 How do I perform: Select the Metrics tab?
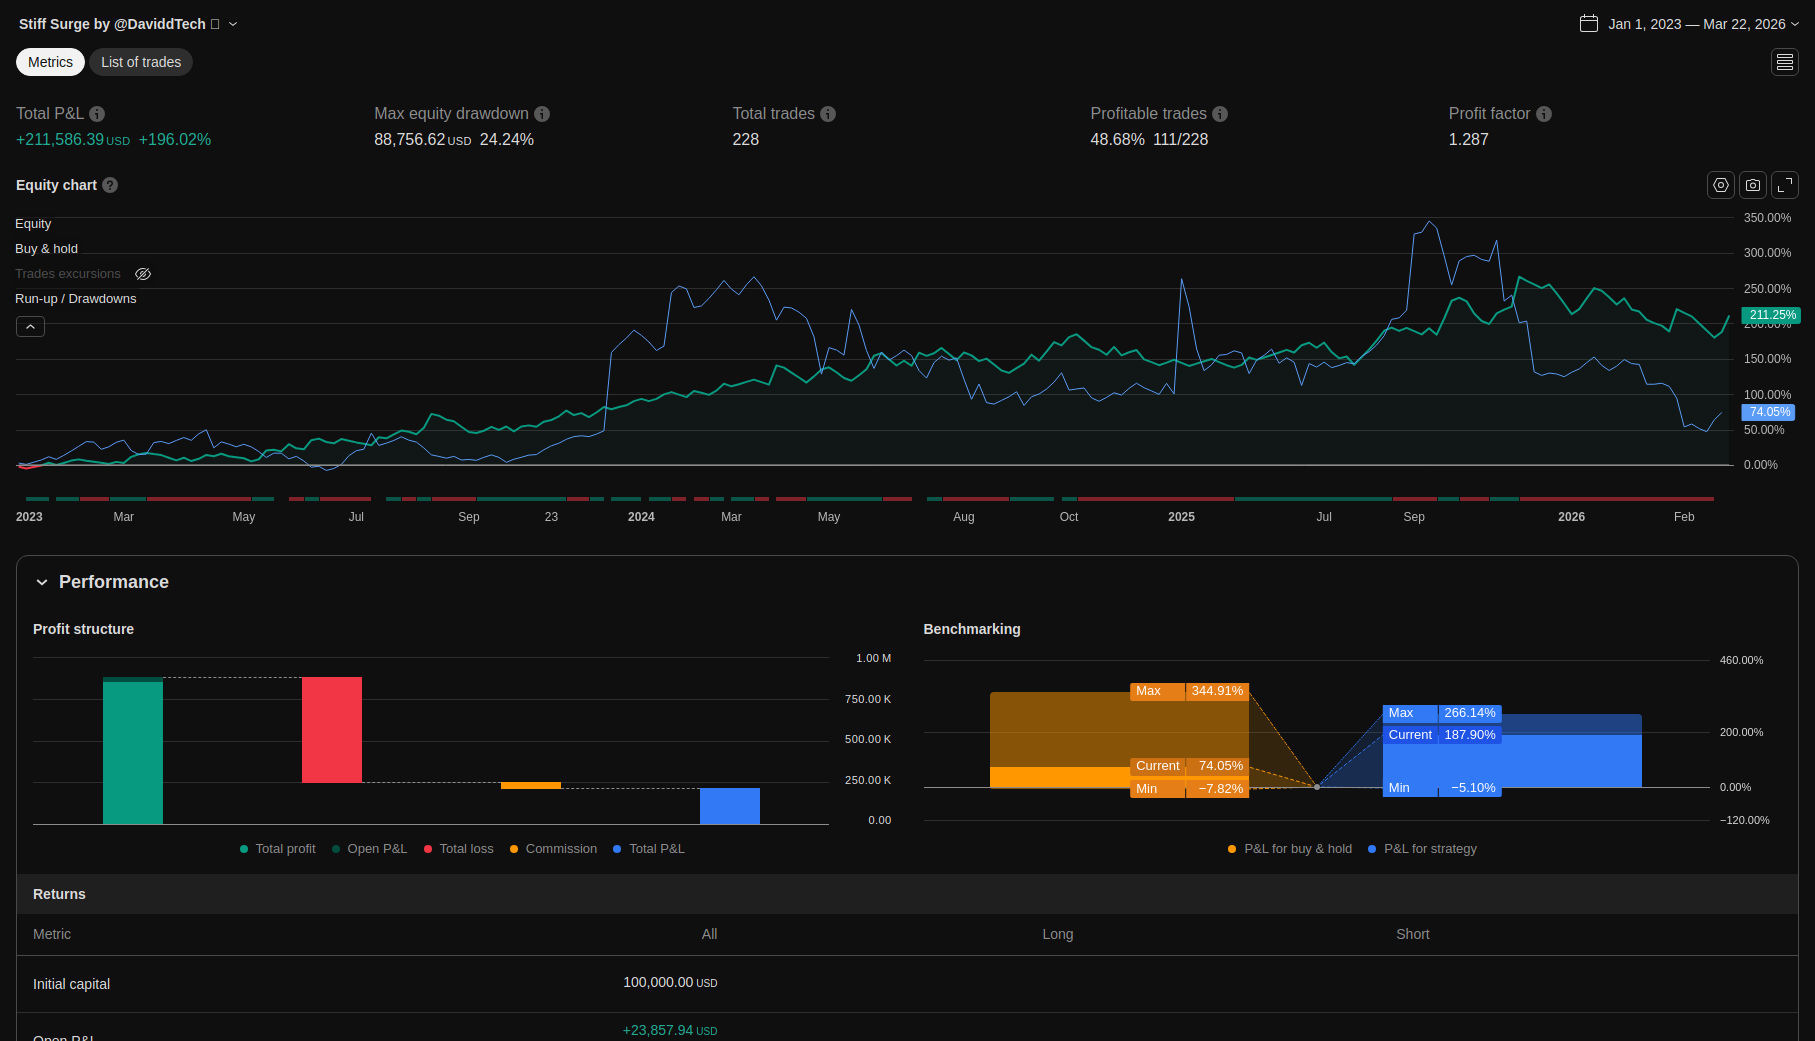tap(50, 62)
